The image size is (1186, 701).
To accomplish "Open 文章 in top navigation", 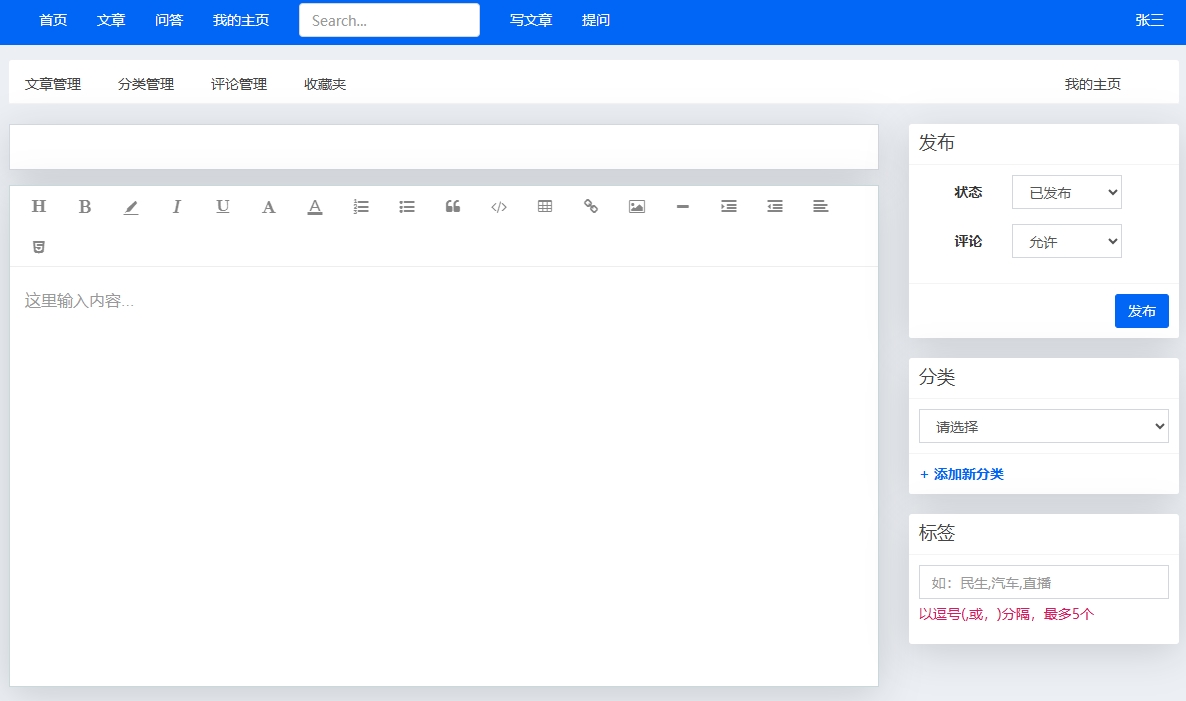I will pos(110,20).
